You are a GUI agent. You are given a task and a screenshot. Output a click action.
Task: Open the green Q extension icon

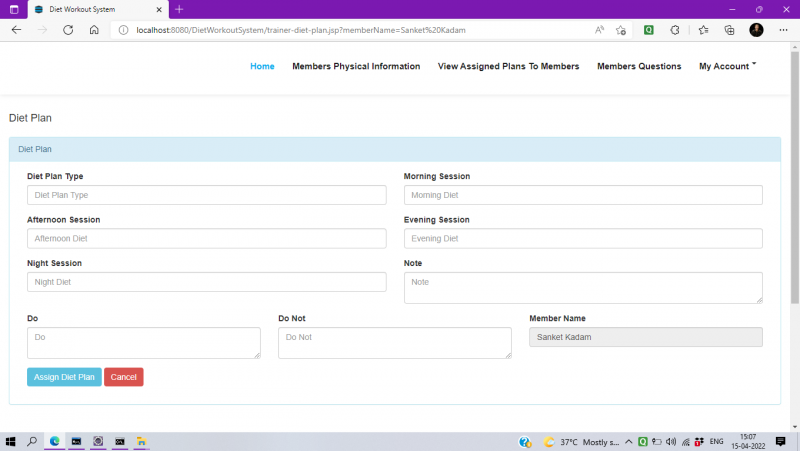pos(648,30)
